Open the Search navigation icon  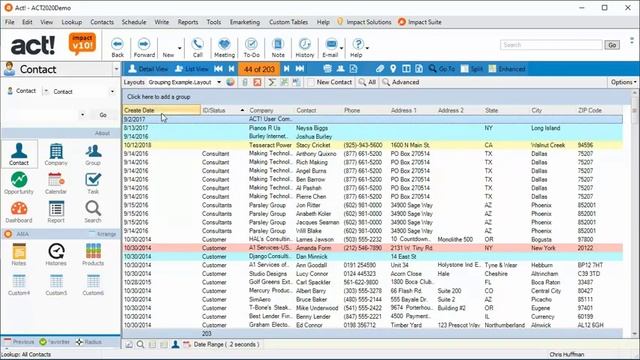pos(93,211)
